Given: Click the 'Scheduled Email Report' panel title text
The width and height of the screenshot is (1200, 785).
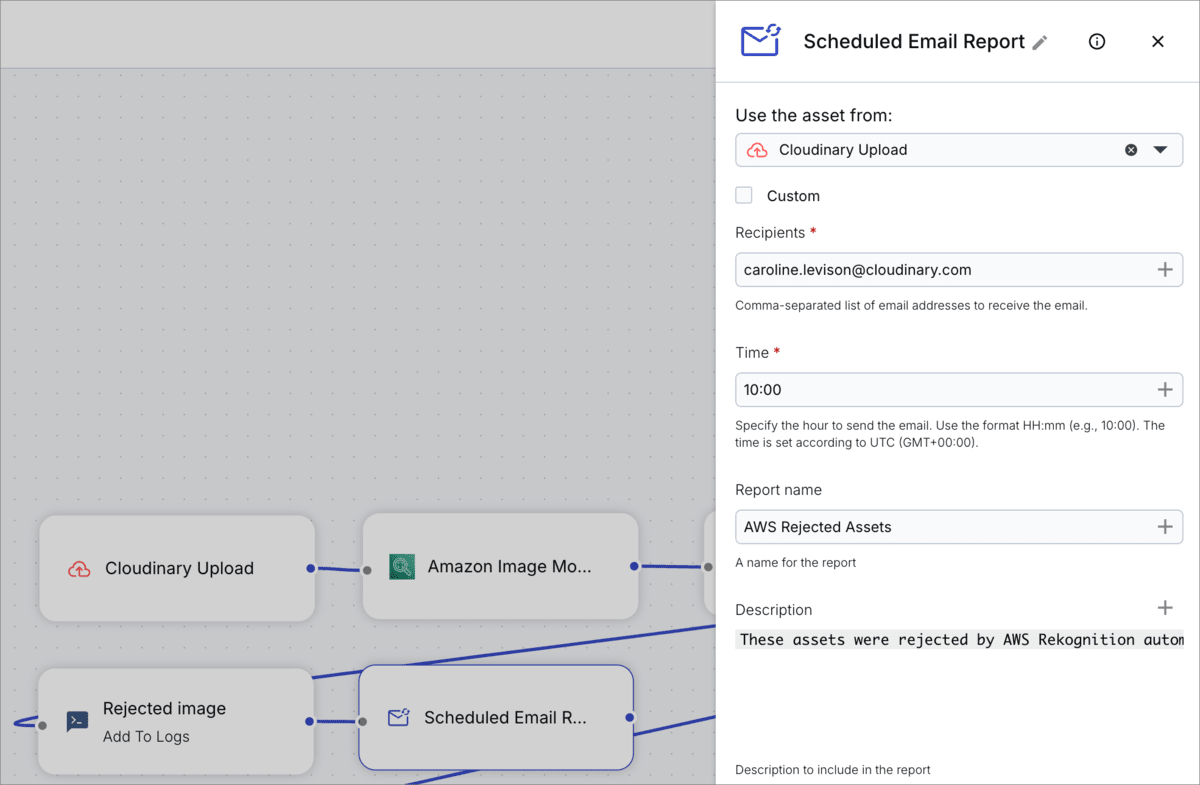Looking at the screenshot, I should [x=914, y=42].
